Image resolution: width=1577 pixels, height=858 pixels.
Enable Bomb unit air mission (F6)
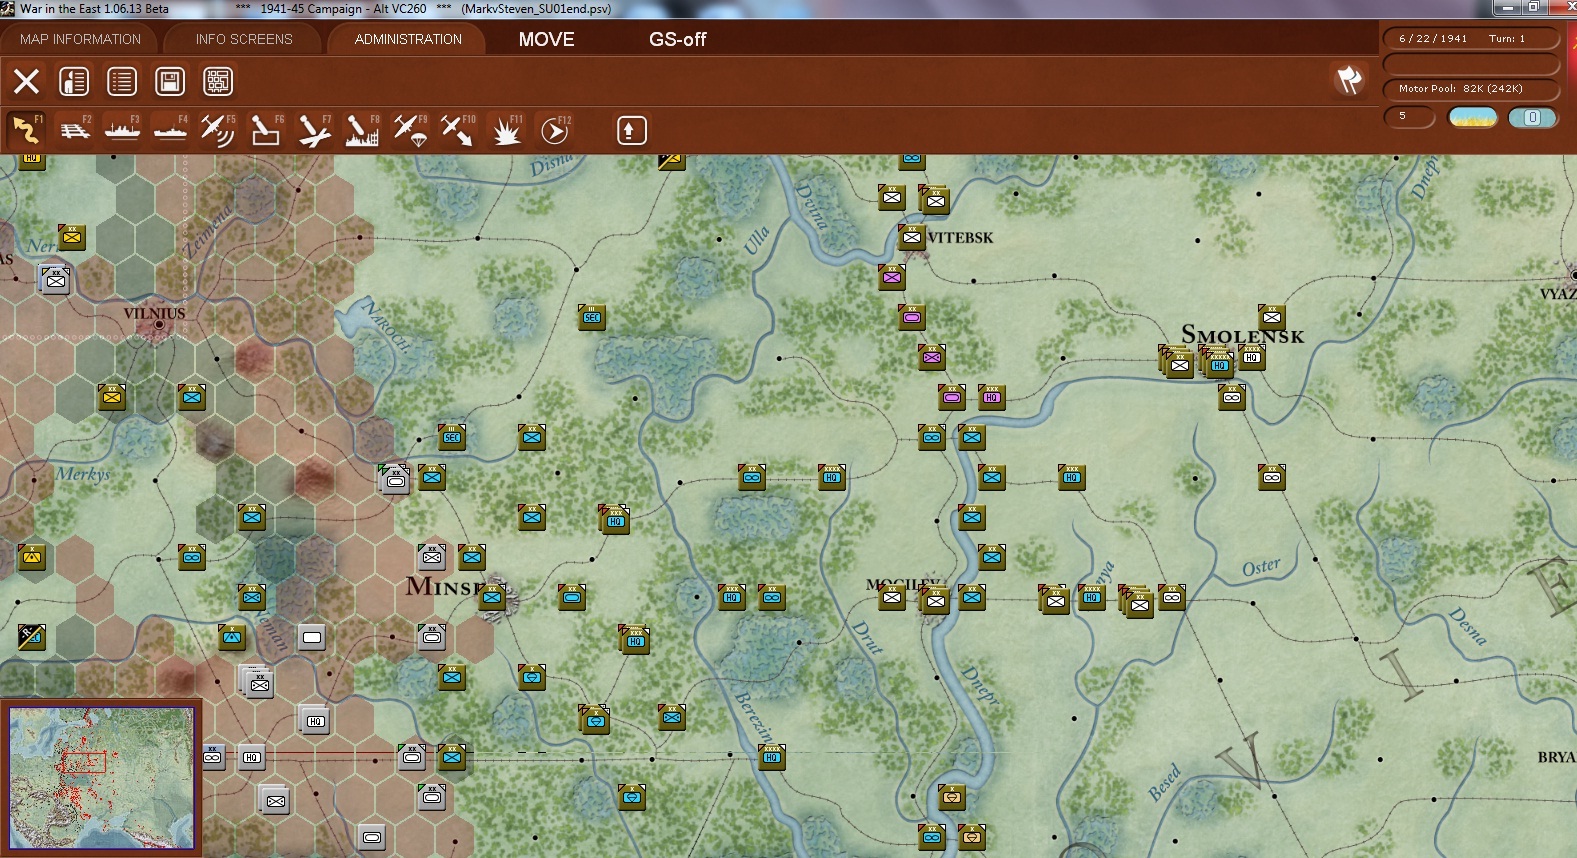tap(266, 130)
